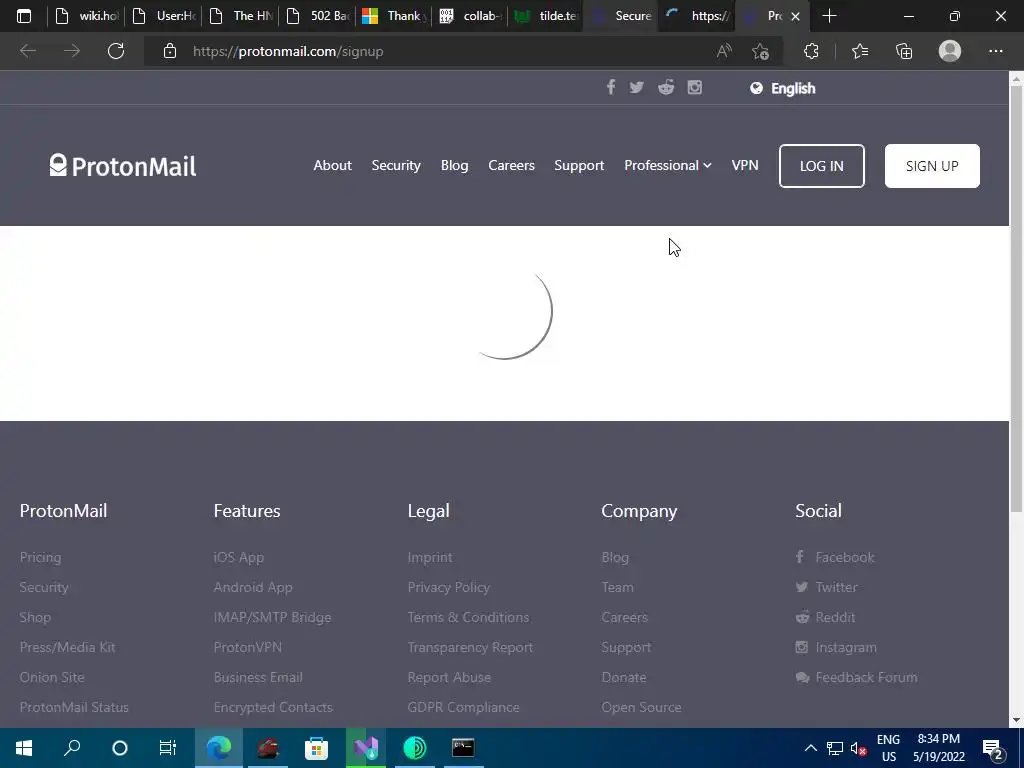The image size is (1024, 768).
Task: Open Donate footer link
Action: coord(624,677)
